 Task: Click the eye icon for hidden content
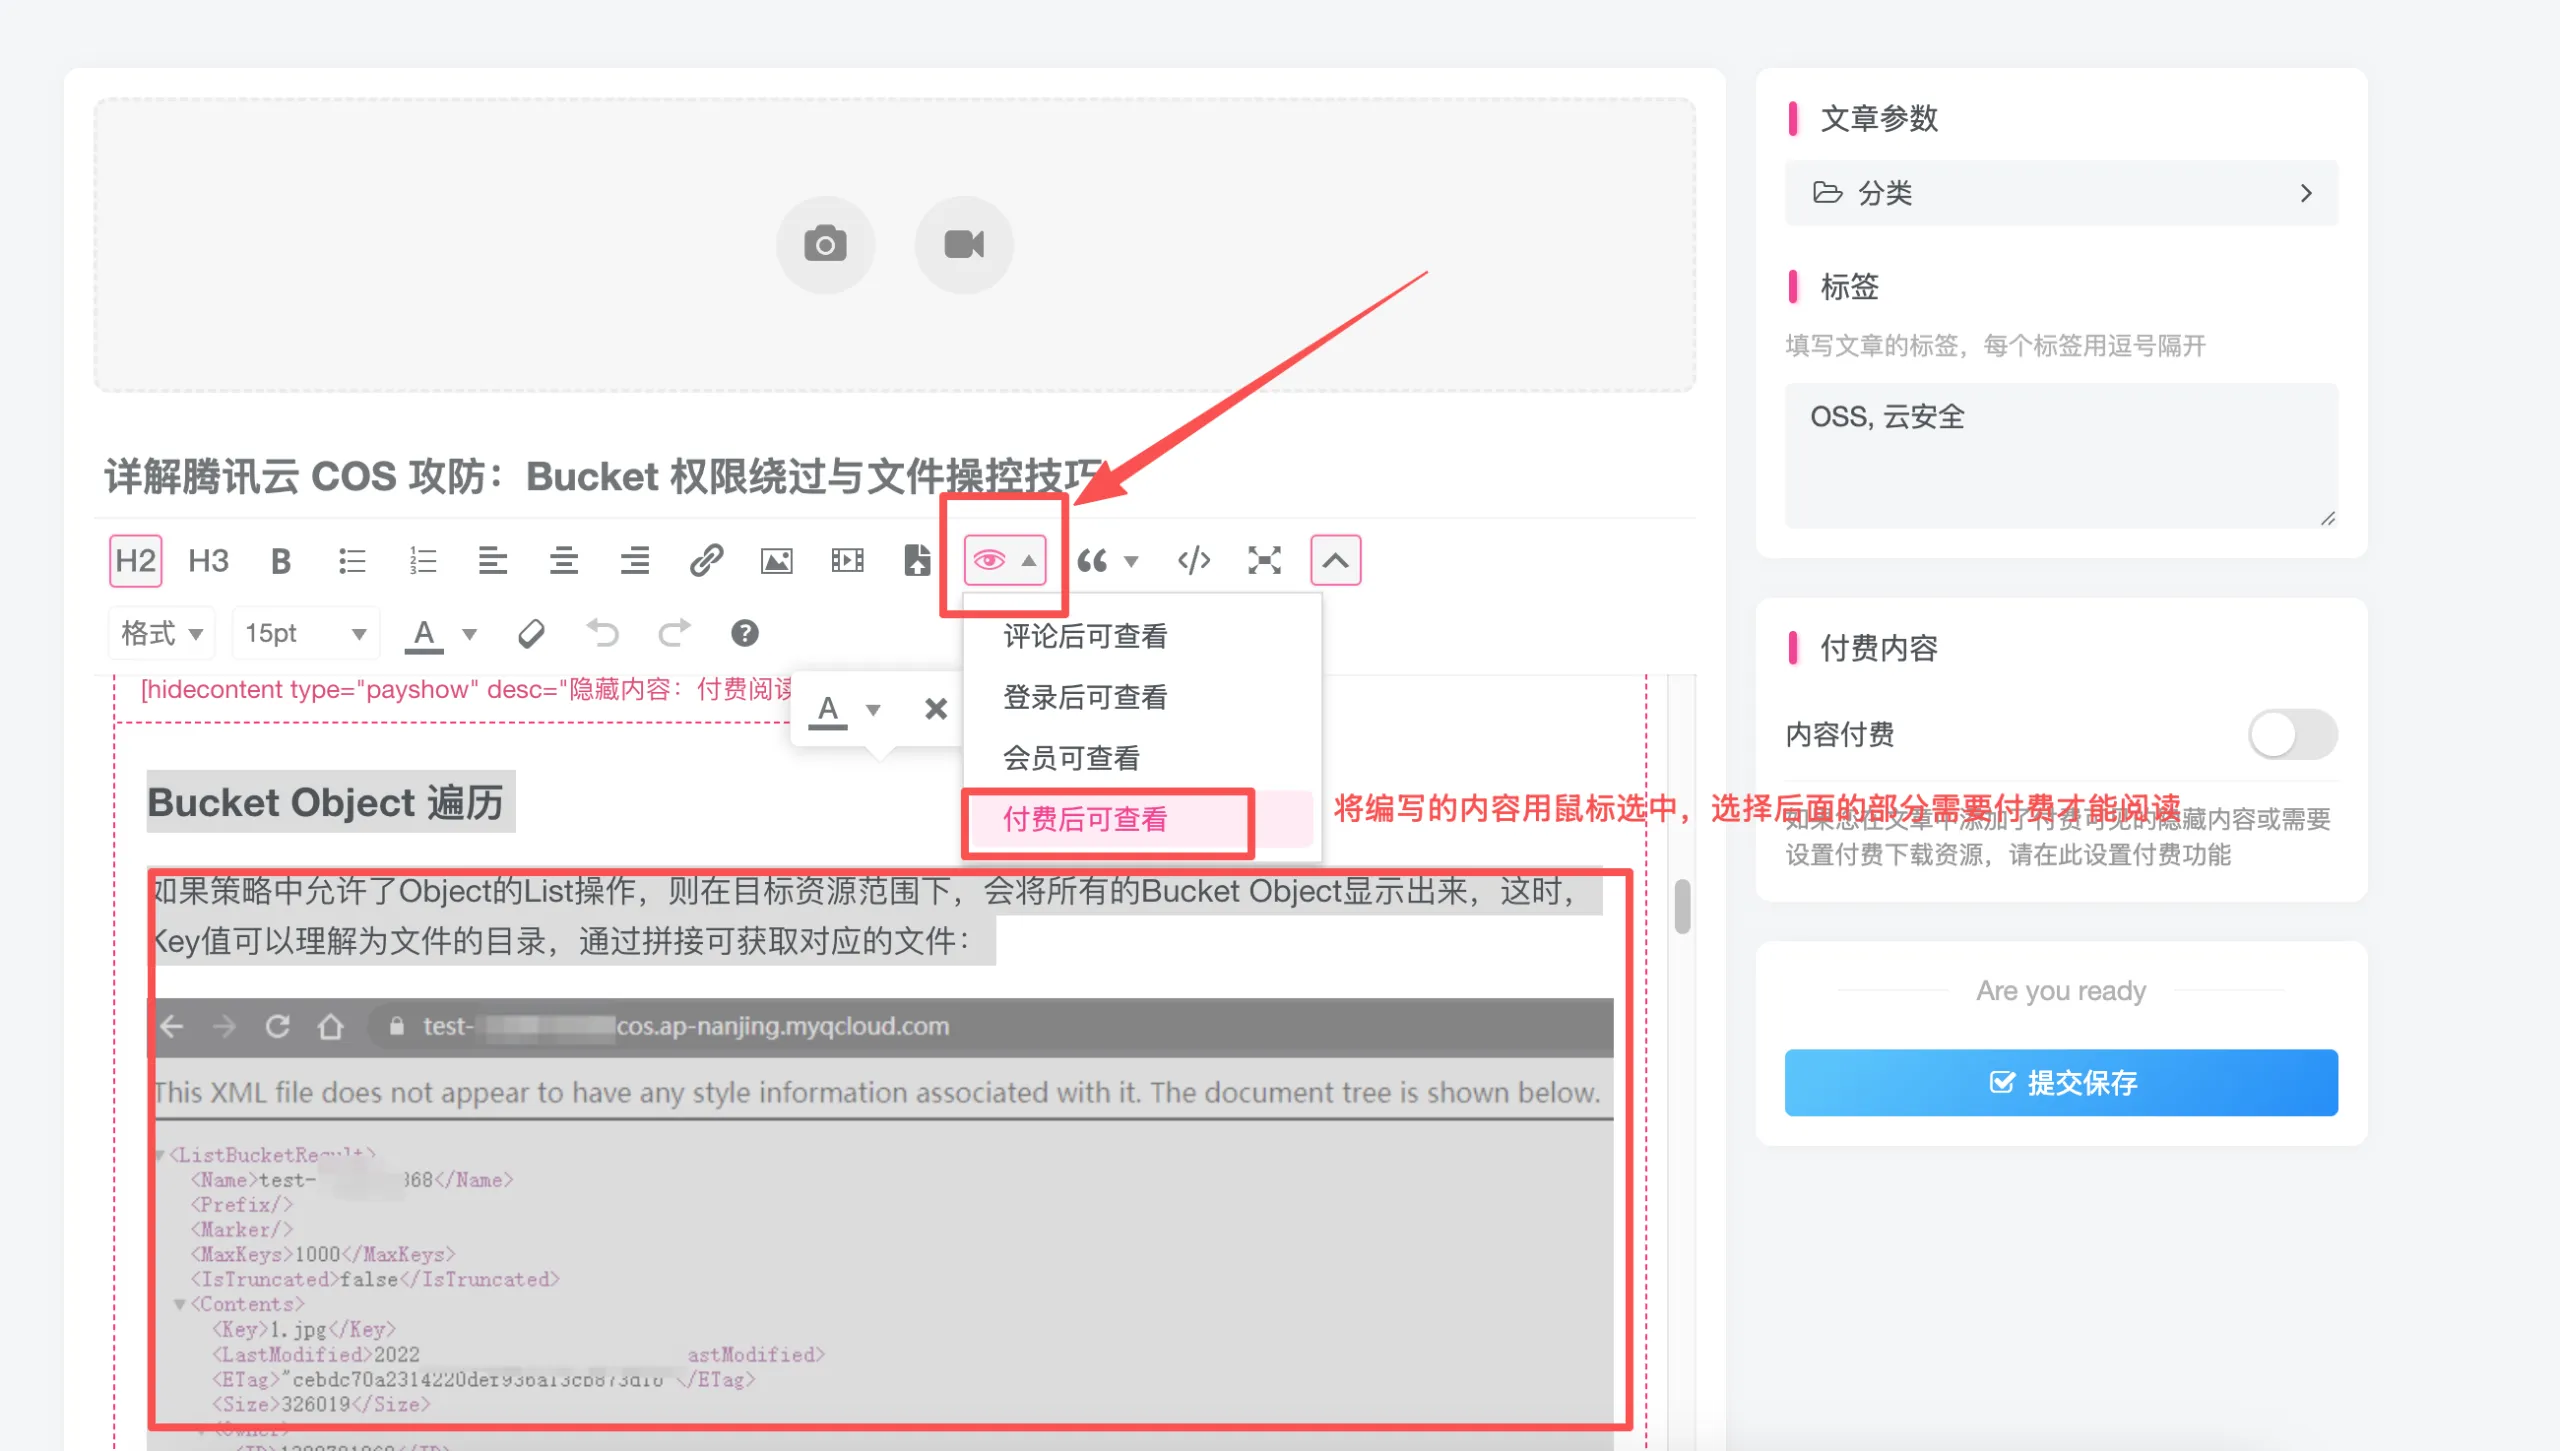(990, 560)
